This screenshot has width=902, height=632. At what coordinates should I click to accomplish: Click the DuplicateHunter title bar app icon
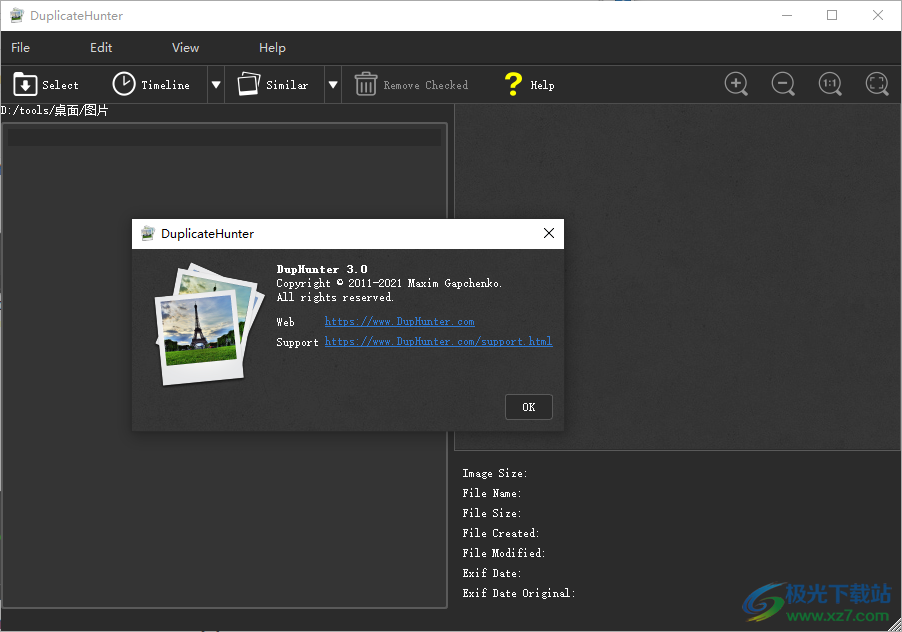(17, 16)
